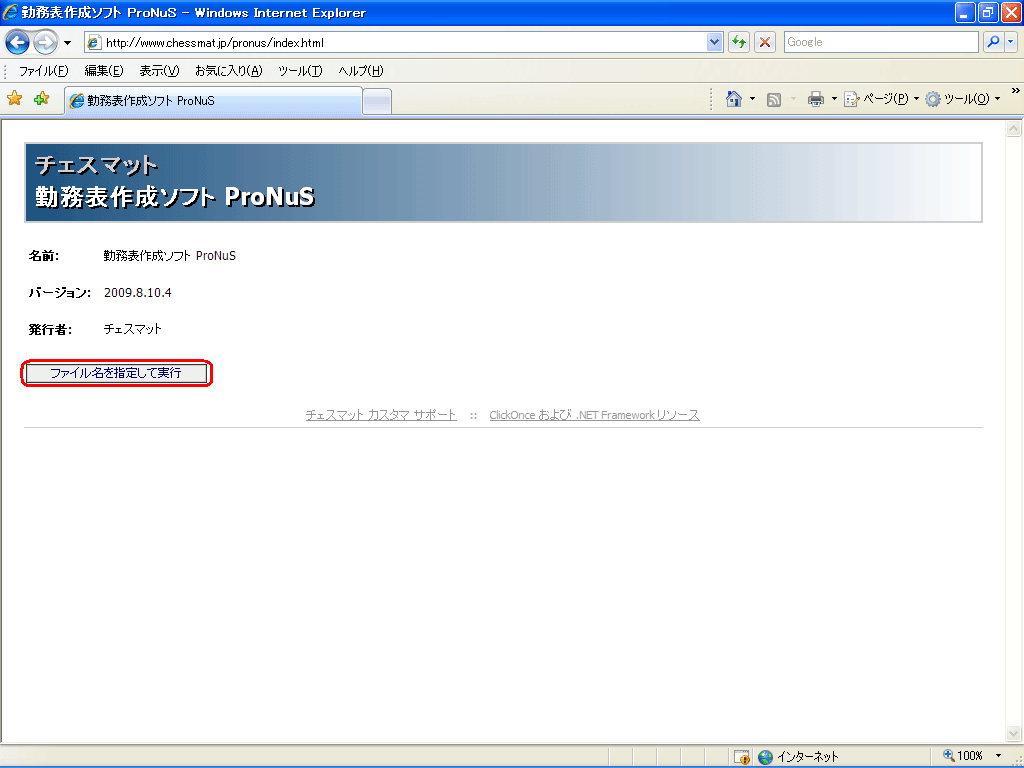The height and width of the screenshot is (768, 1024).
Task: Open the 編集(E) menu
Action: (x=103, y=71)
